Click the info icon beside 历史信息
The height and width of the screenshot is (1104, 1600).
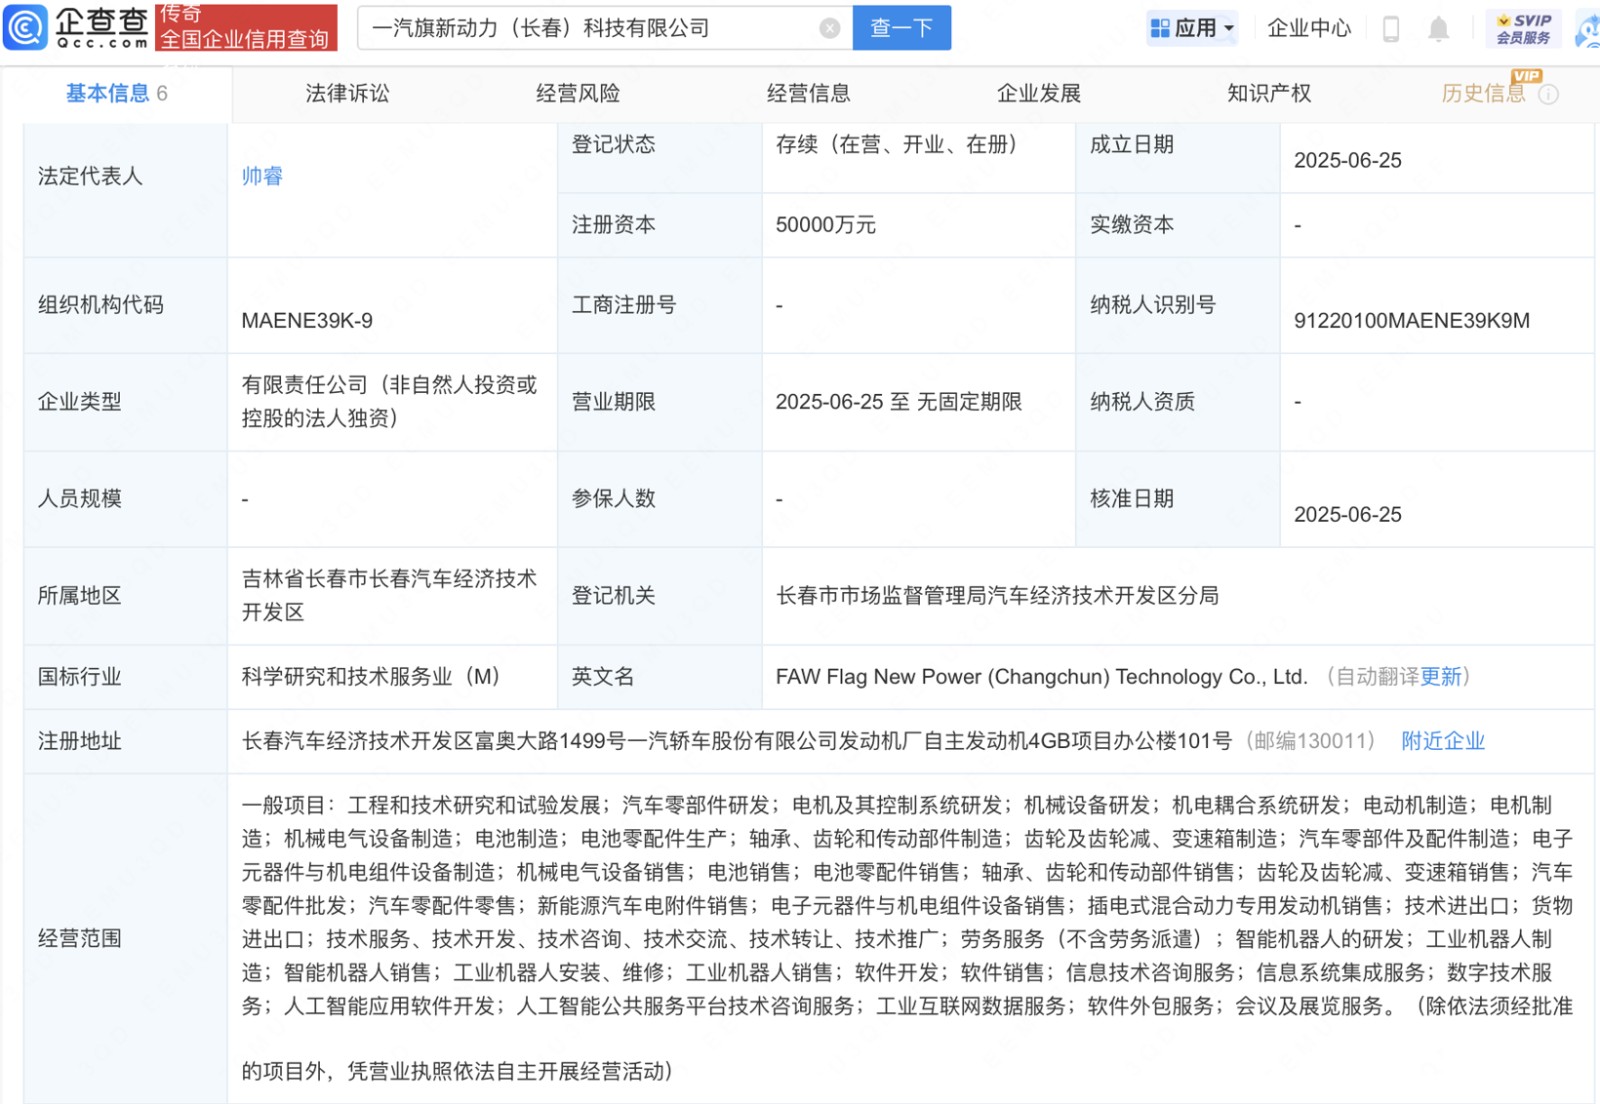(1548, 94)
